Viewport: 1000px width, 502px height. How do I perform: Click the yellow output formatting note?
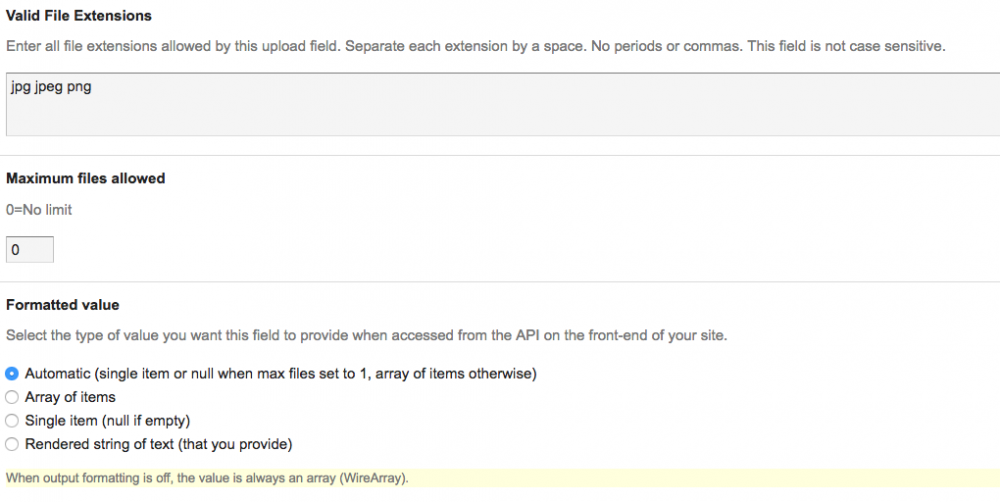(207, 479)
